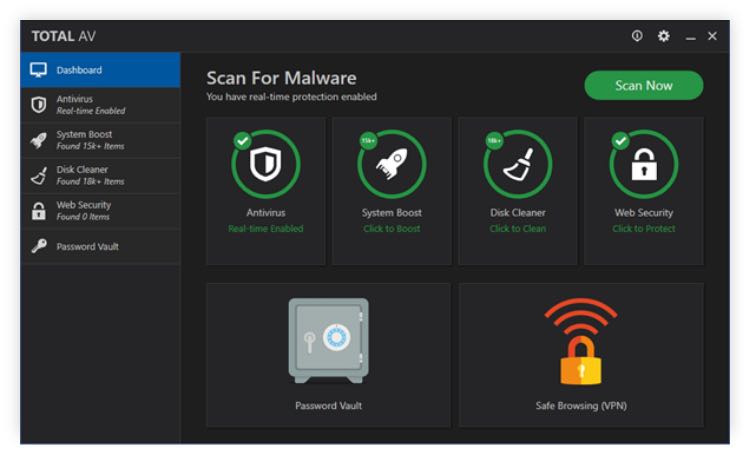Click the System Boost card title text

(x=392, y=212)
